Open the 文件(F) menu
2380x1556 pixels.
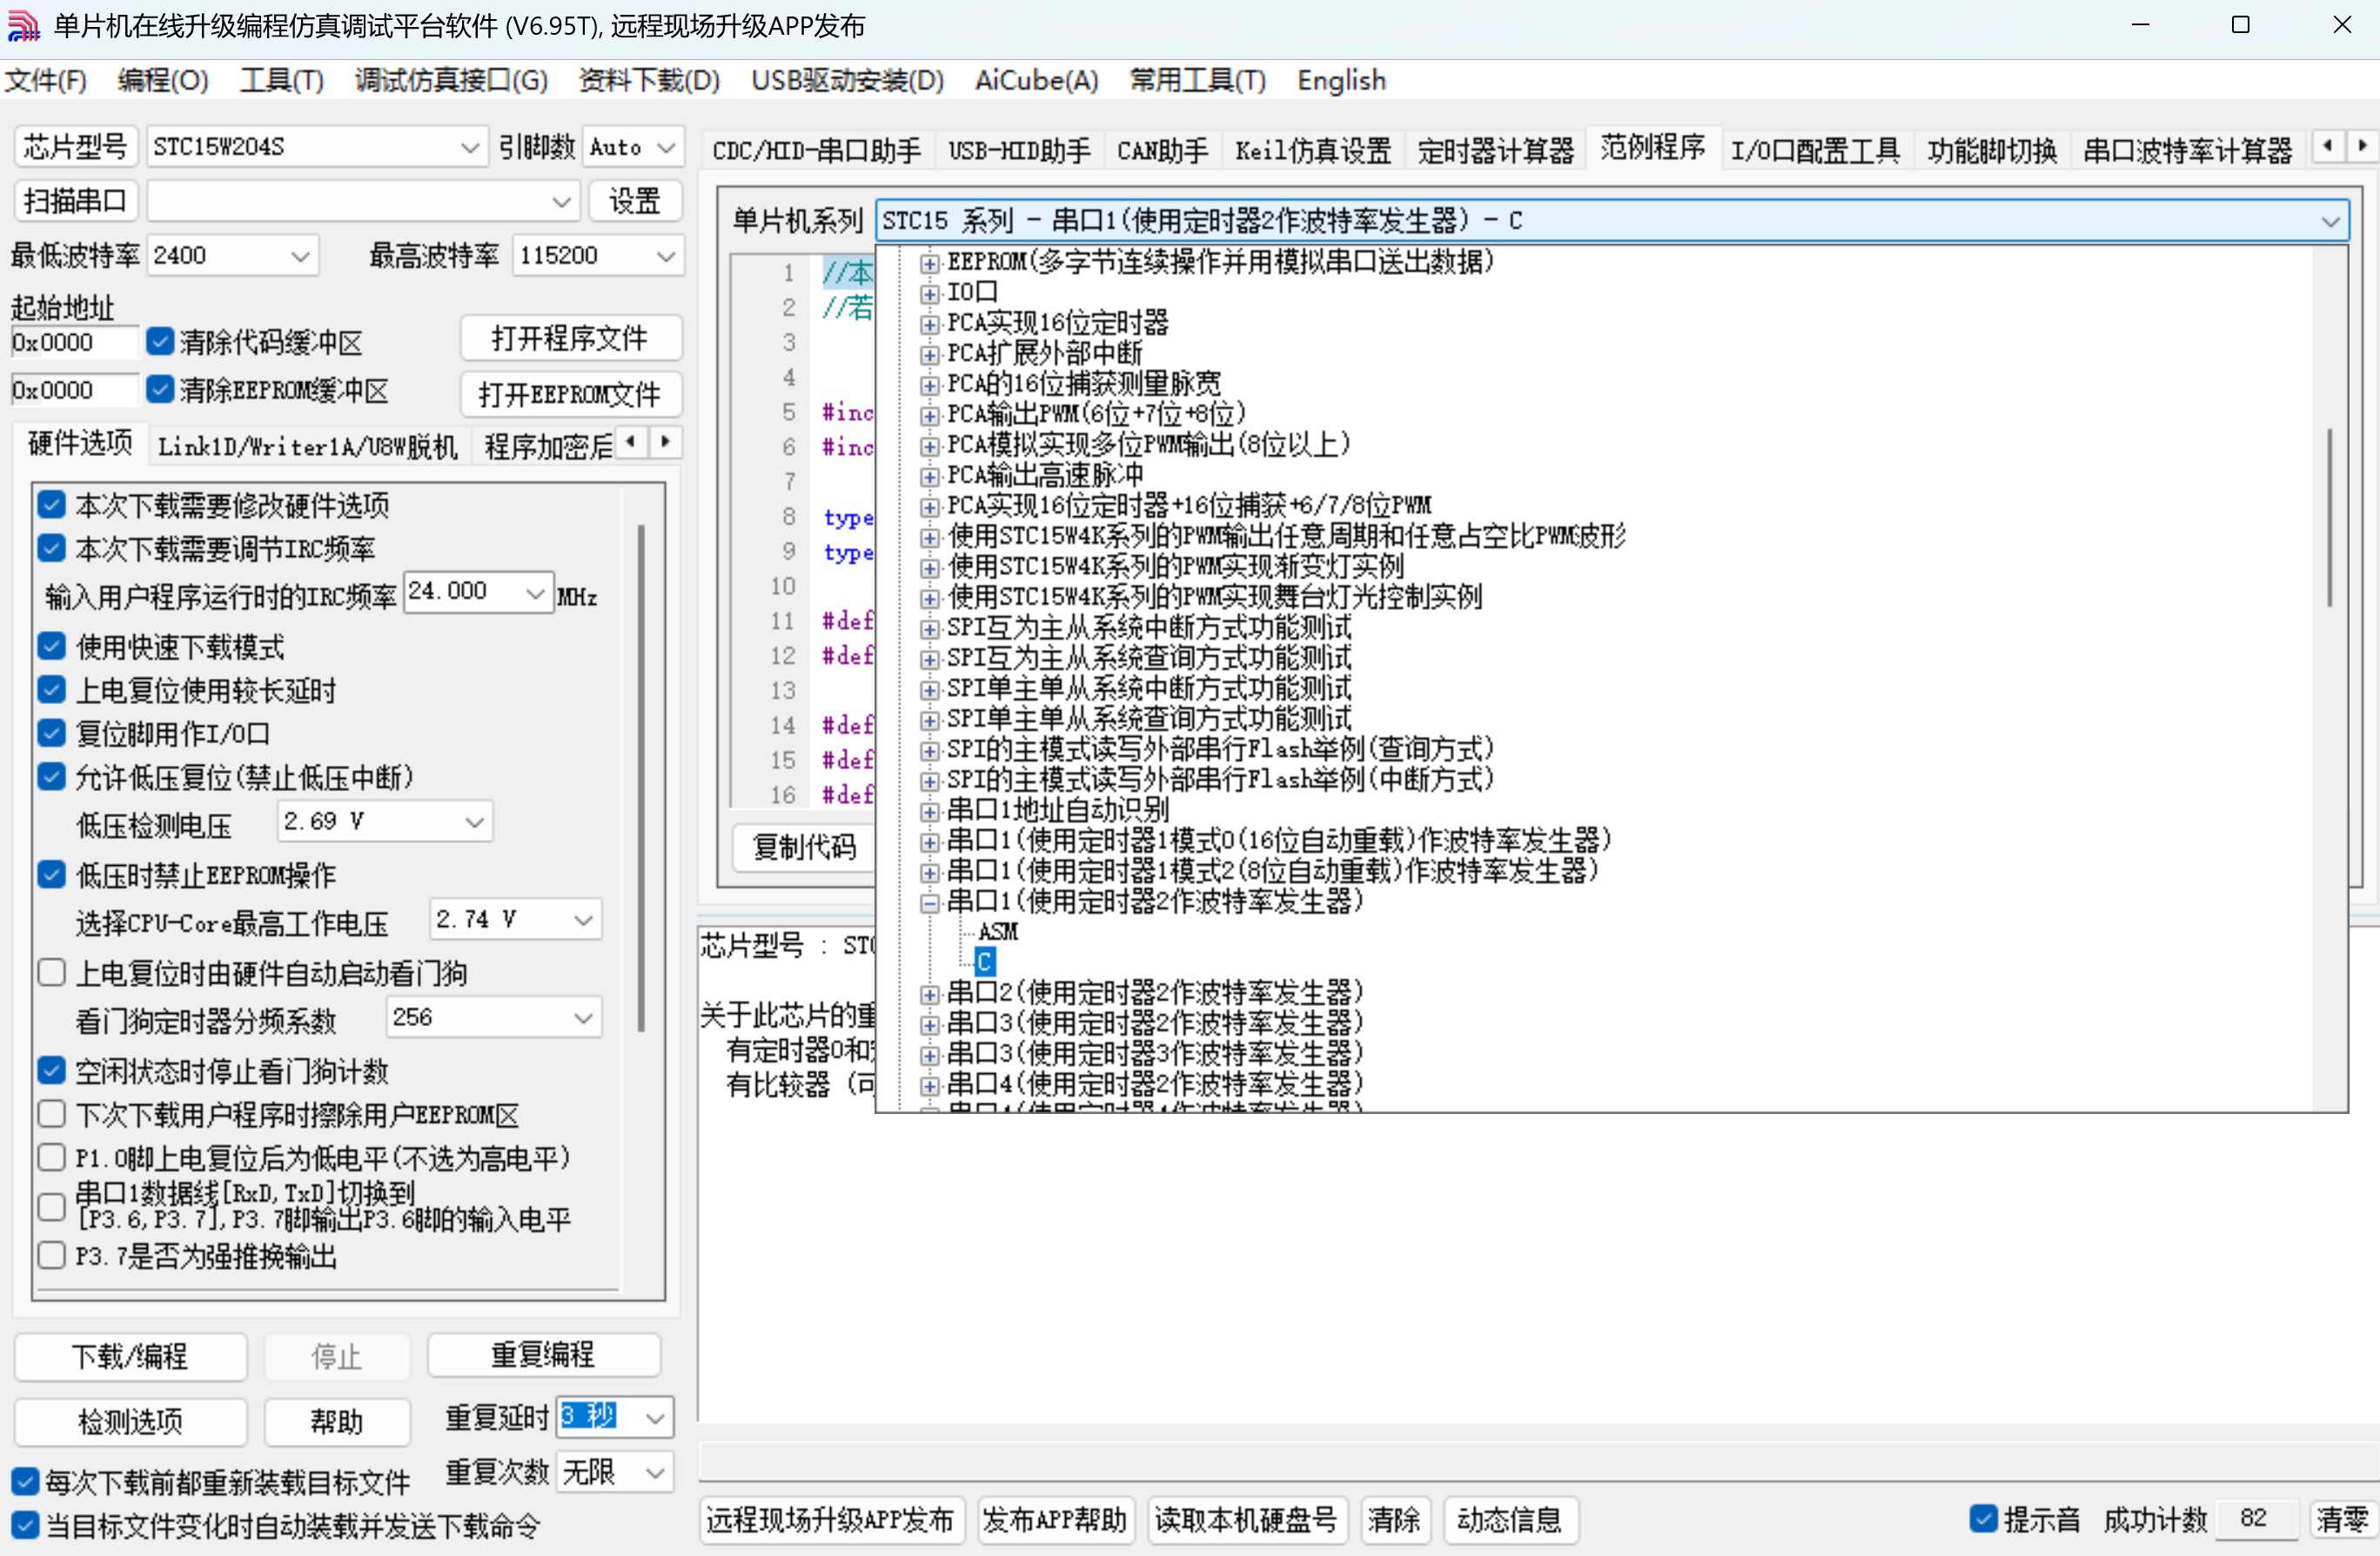coord(45,80)
